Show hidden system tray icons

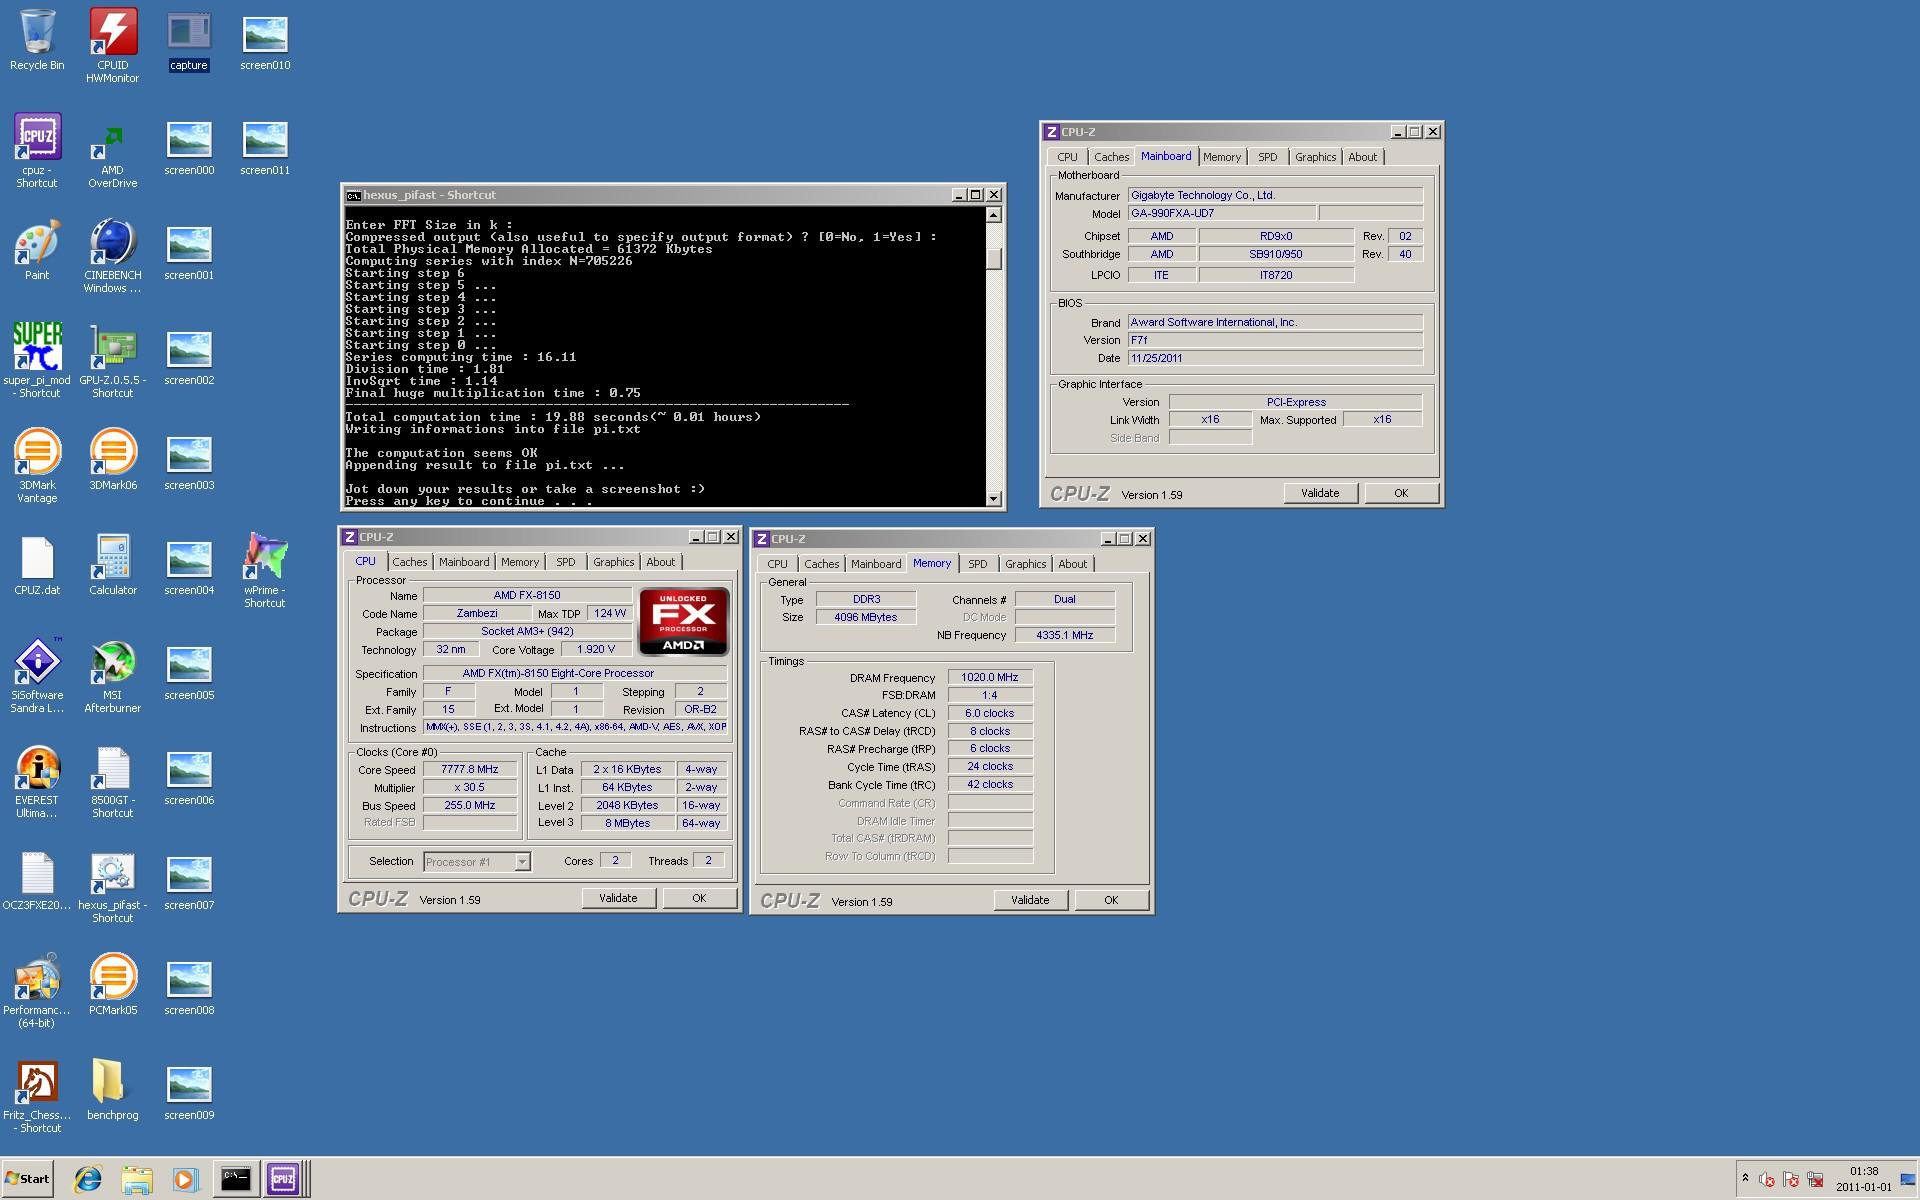(x=1745, y=1178)
